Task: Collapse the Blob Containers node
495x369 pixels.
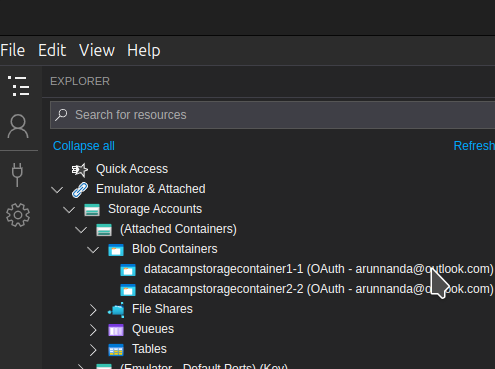Action: pyautogui.click(x=93, y=250)
